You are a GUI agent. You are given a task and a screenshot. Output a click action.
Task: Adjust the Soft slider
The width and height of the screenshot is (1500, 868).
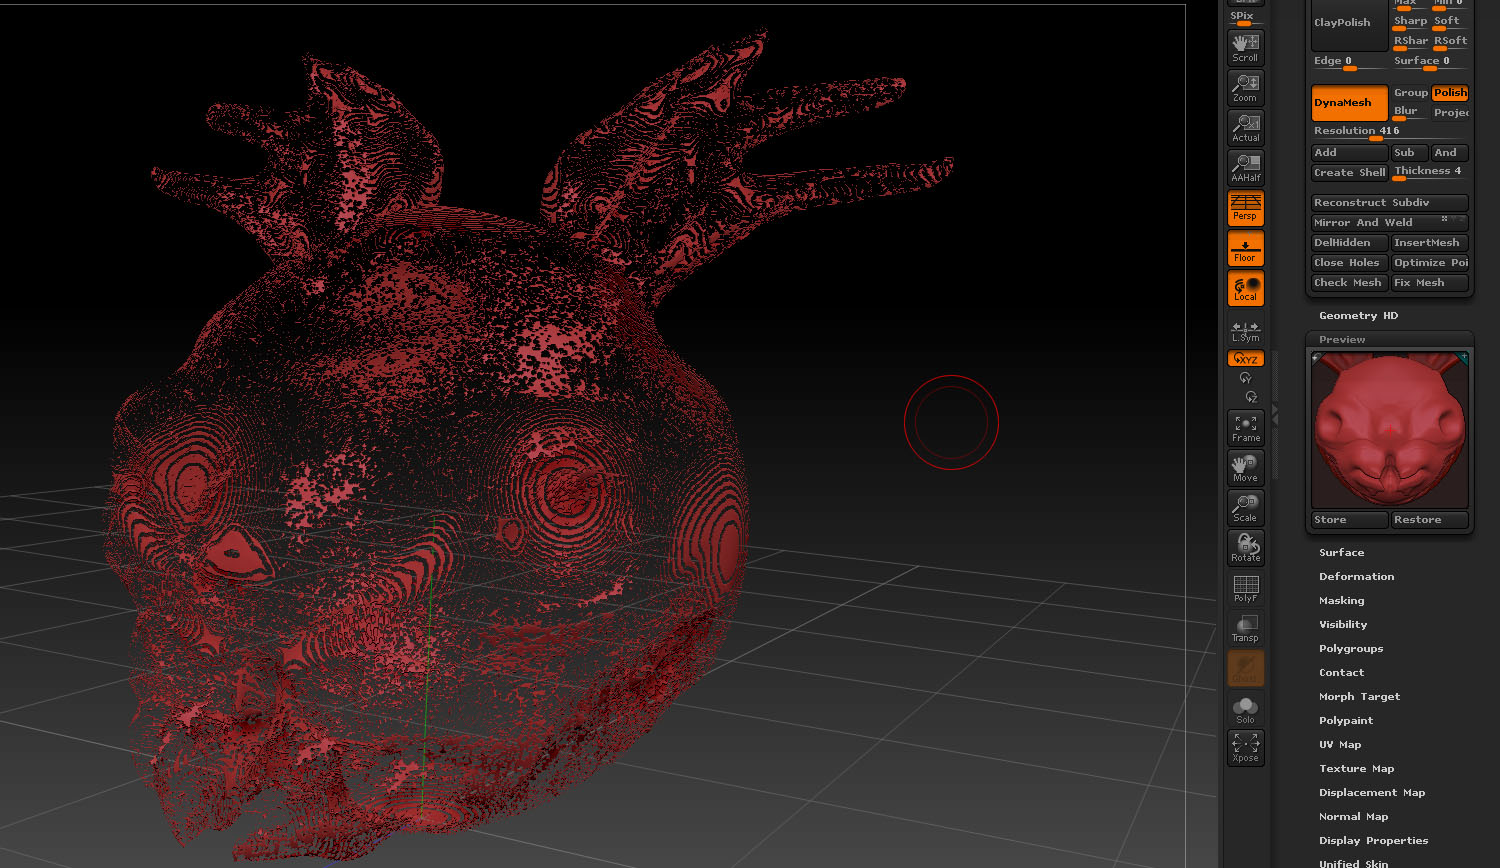tap(1449, 22)
